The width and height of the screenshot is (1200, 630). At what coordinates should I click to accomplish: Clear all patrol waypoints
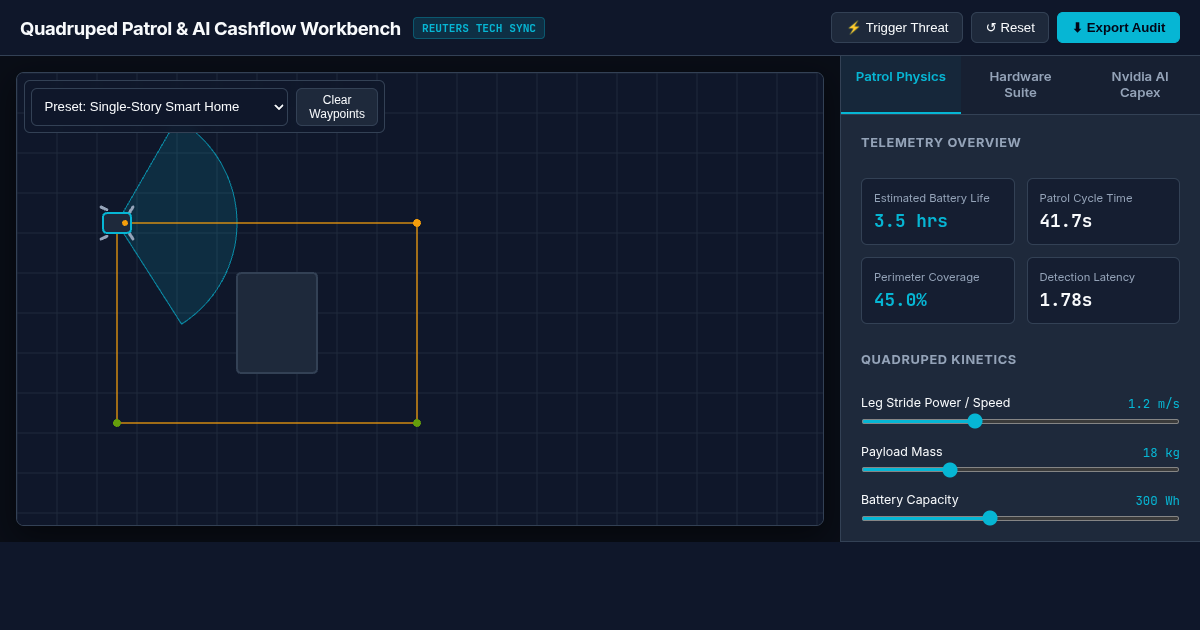click(x=337, y=107)
